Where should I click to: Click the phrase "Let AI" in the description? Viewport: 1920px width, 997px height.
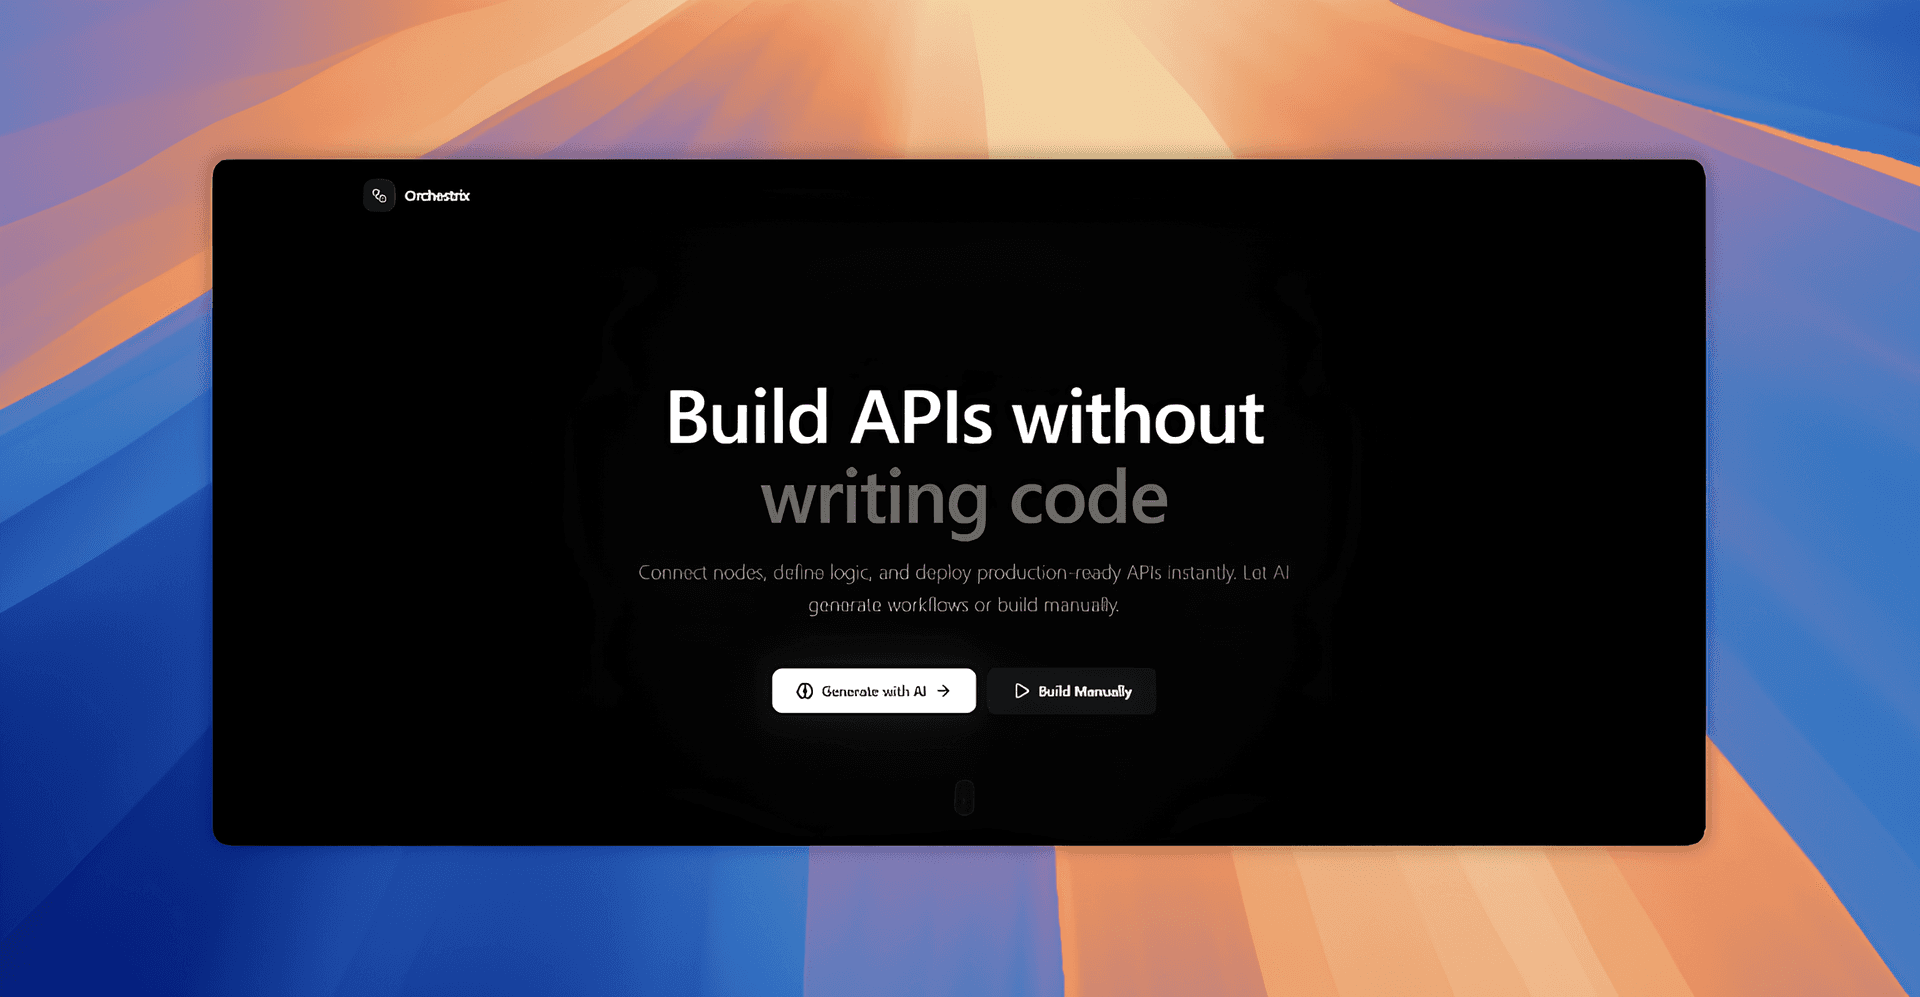click(x=1265, y=573)
